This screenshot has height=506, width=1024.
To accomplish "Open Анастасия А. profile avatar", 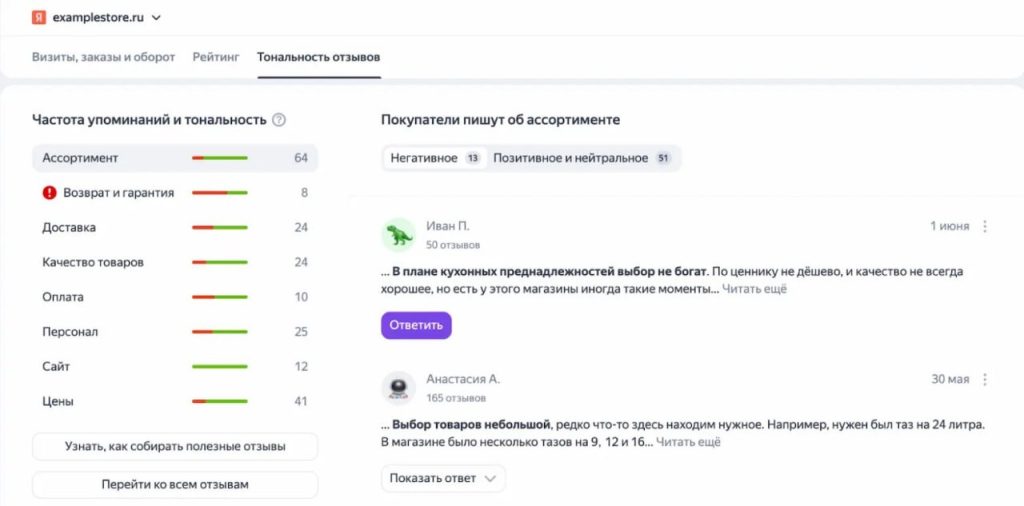I will (399, 388).
